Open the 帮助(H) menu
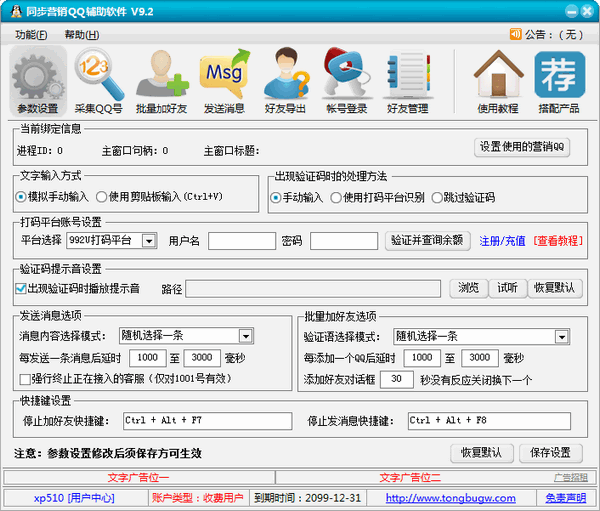The image size is (600, 511). point(82,35)
